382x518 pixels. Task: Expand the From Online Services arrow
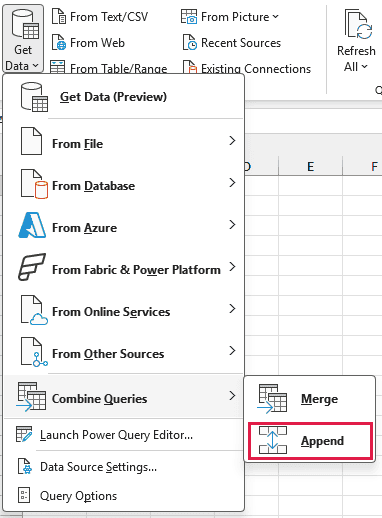(x=232, y=309)
